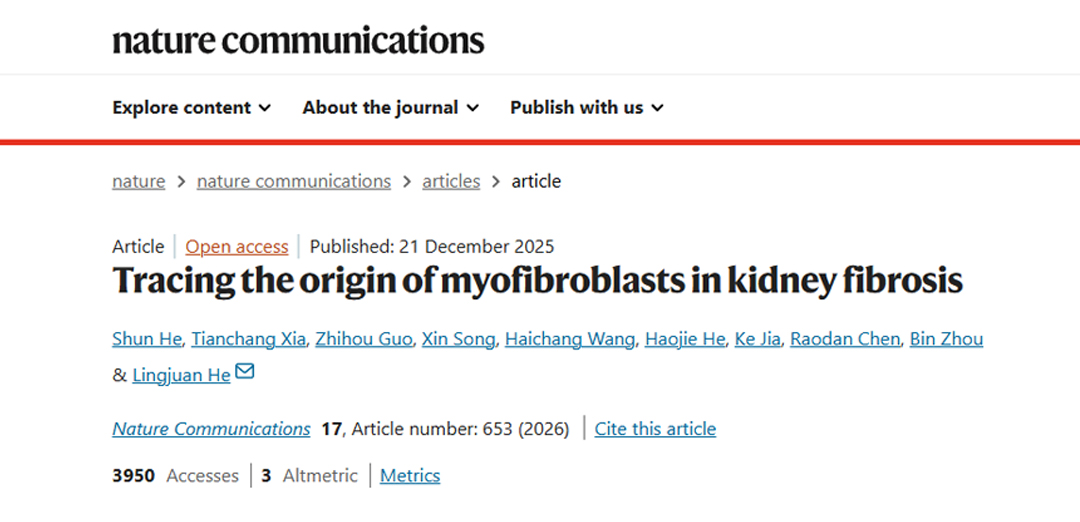Navigate to articles breadcrumb
1080x522 pixels.
(451, 181)
